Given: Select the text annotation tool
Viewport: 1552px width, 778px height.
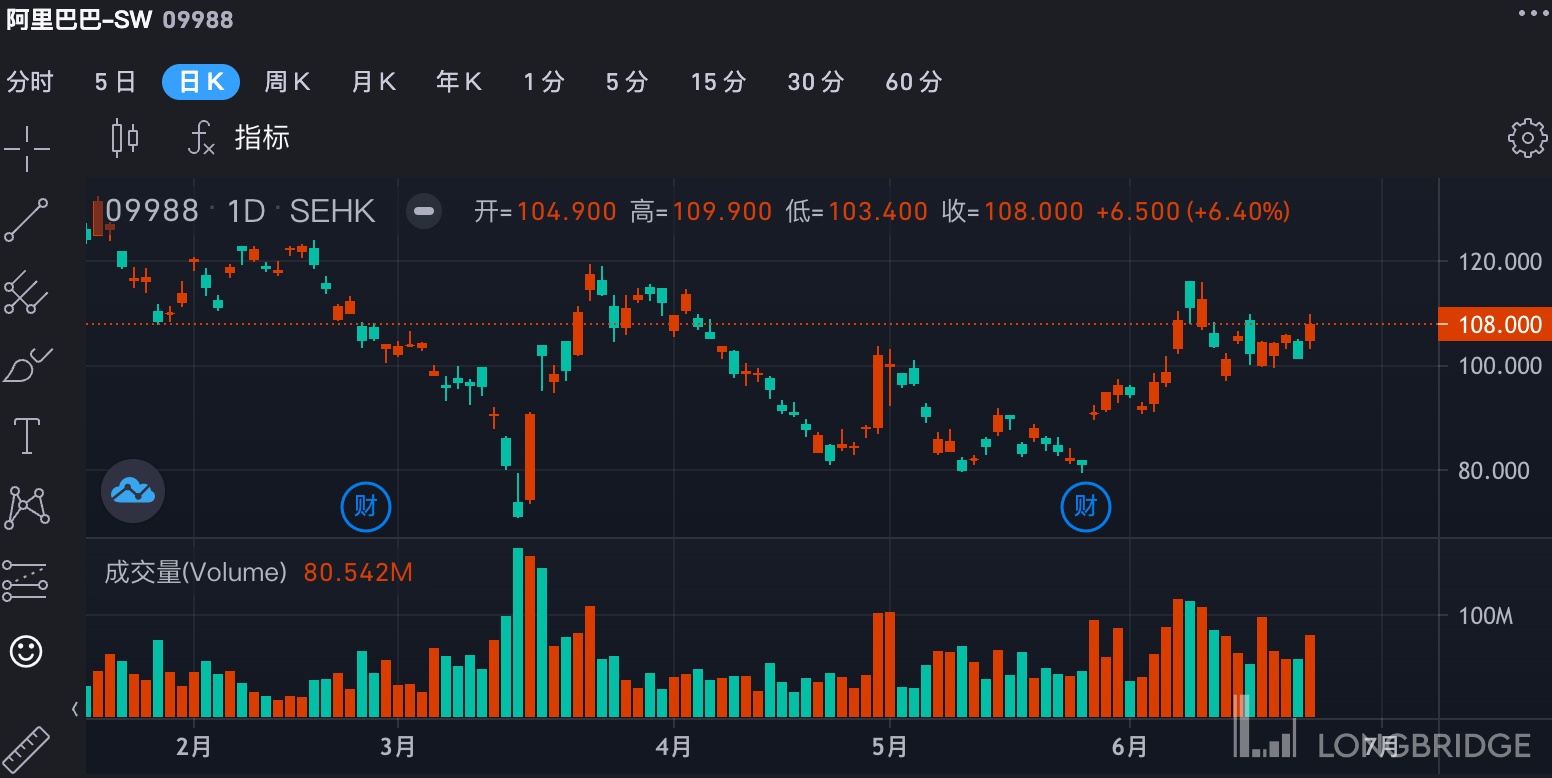Looking at the screenshot, I should coord(26,436).
